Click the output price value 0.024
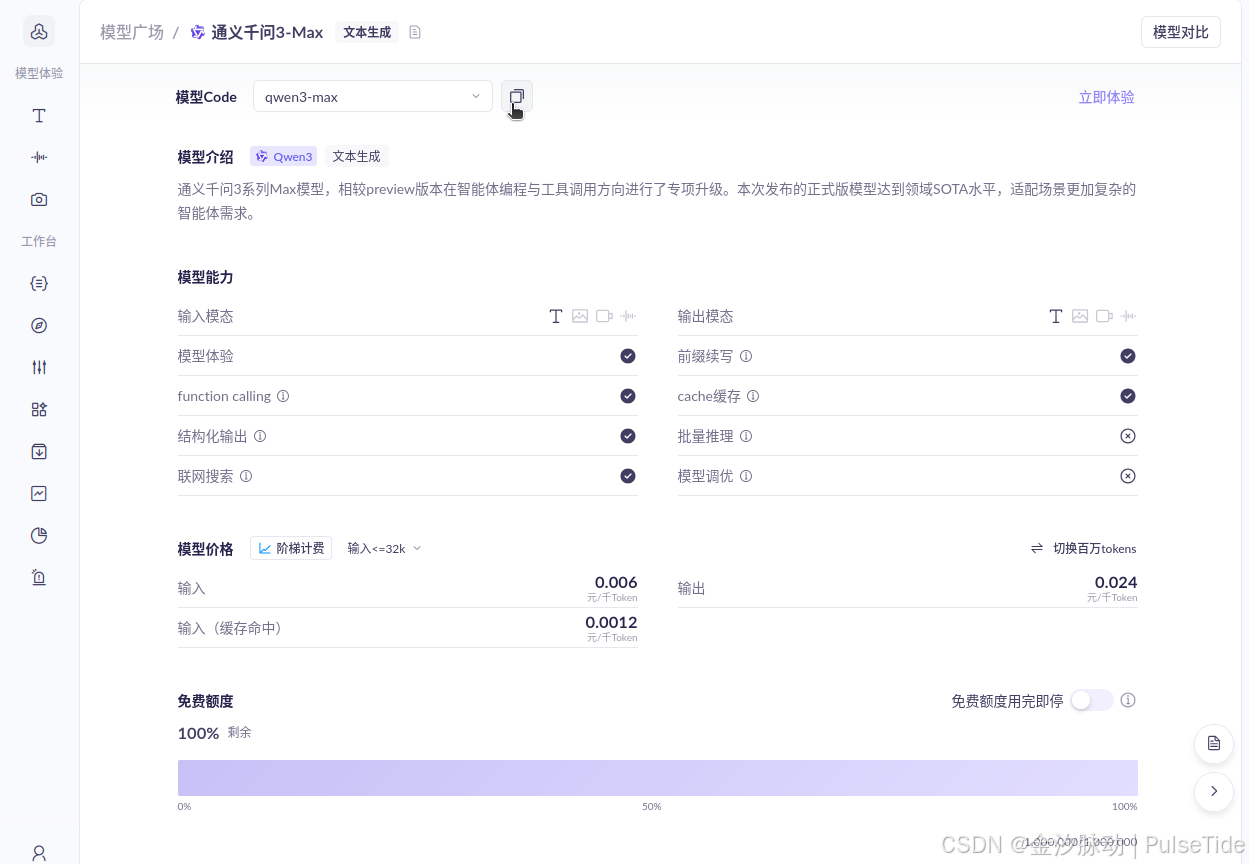This screenshot has width=1249, height=864. 1116,582
